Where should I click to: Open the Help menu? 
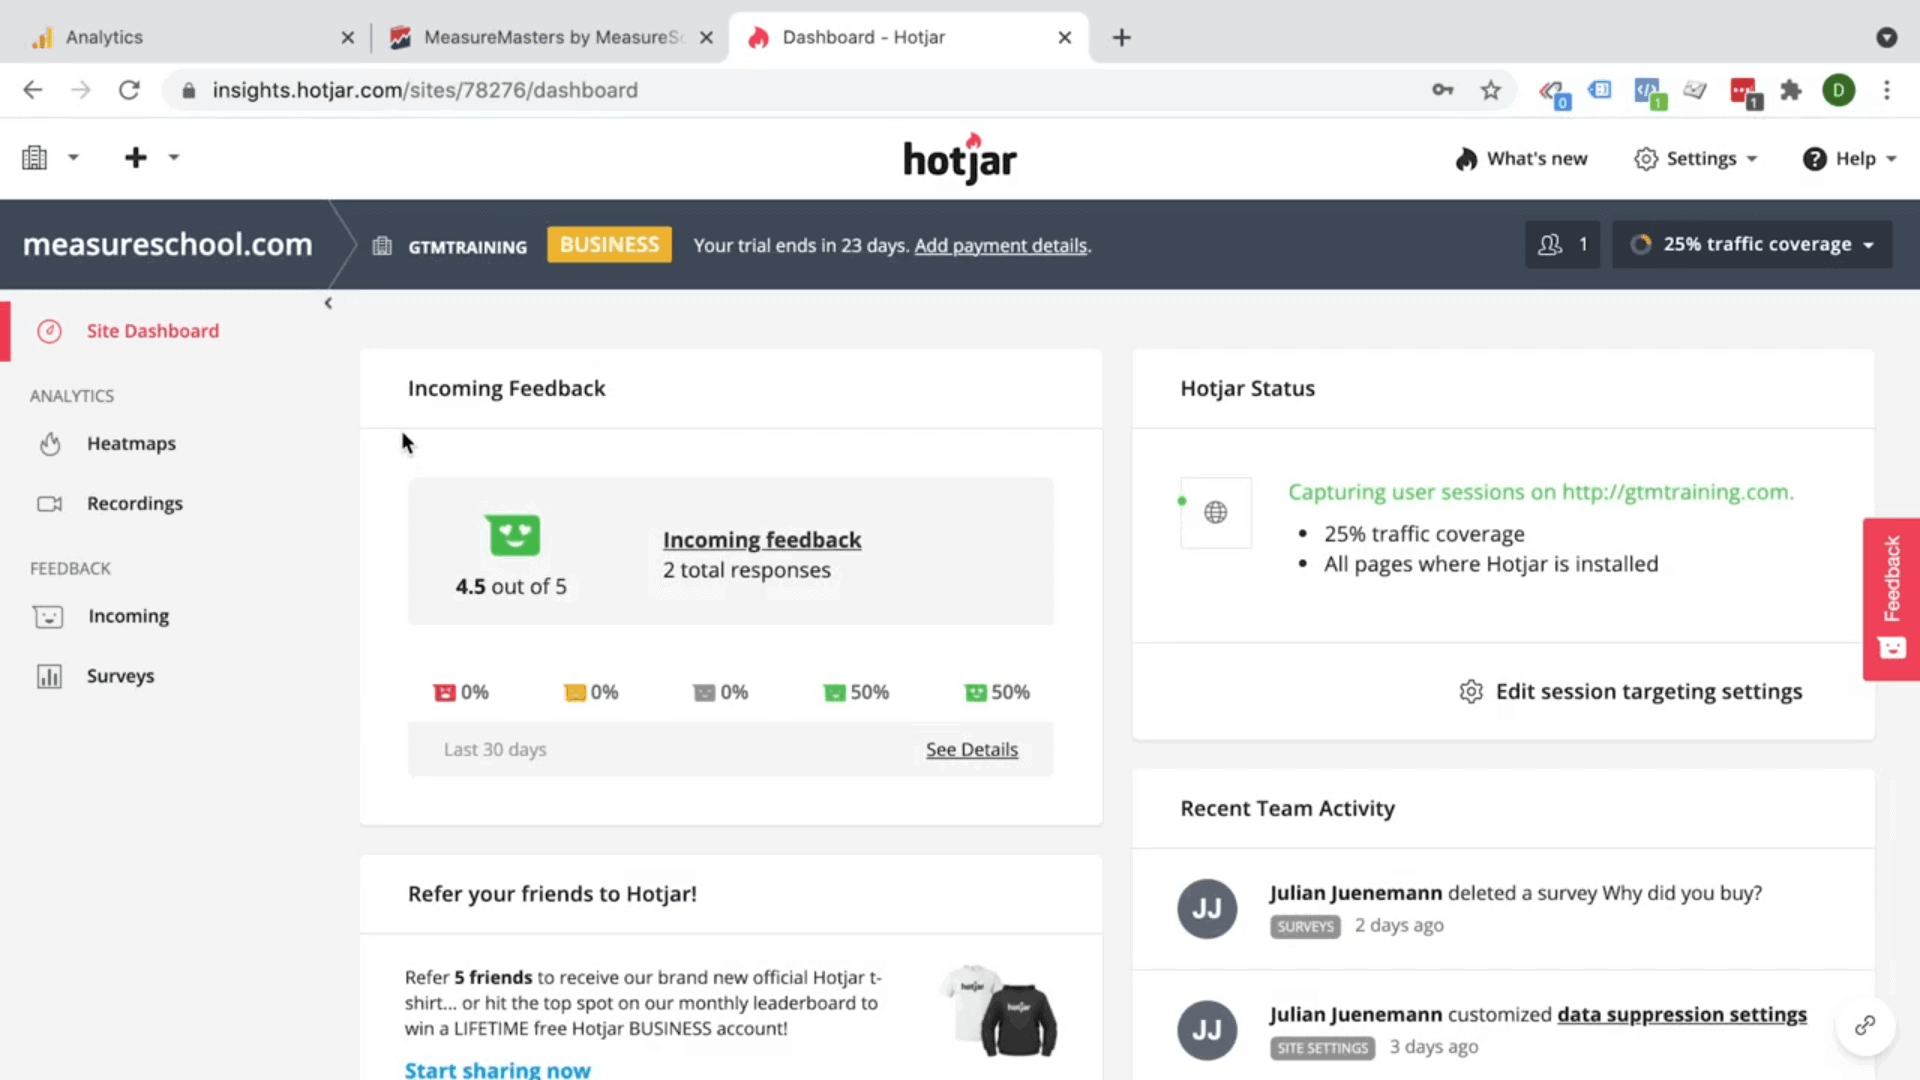point(1850,158)
